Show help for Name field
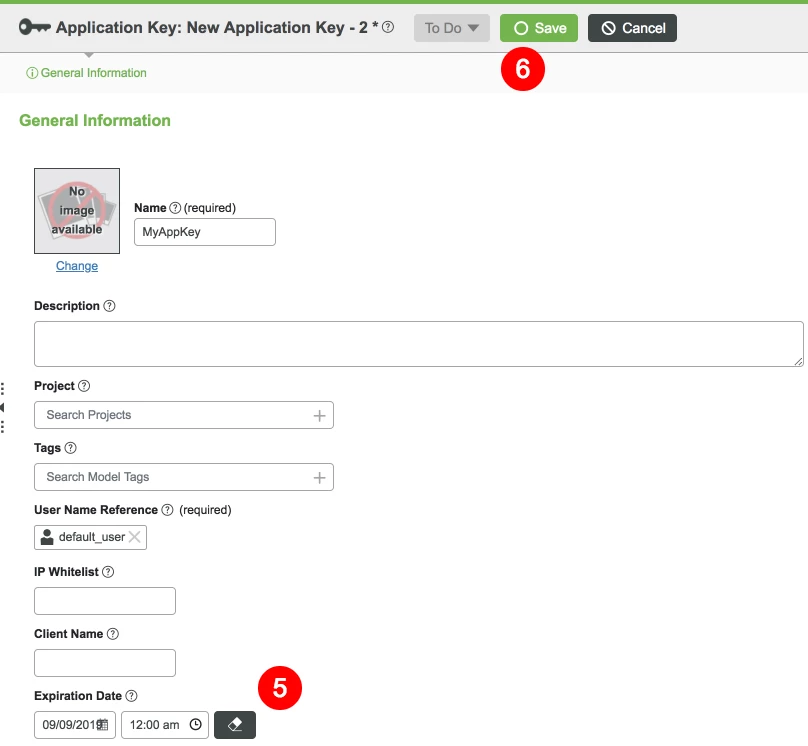The height and width of the screenshot is (746, 808). click(x=175, y=208)
